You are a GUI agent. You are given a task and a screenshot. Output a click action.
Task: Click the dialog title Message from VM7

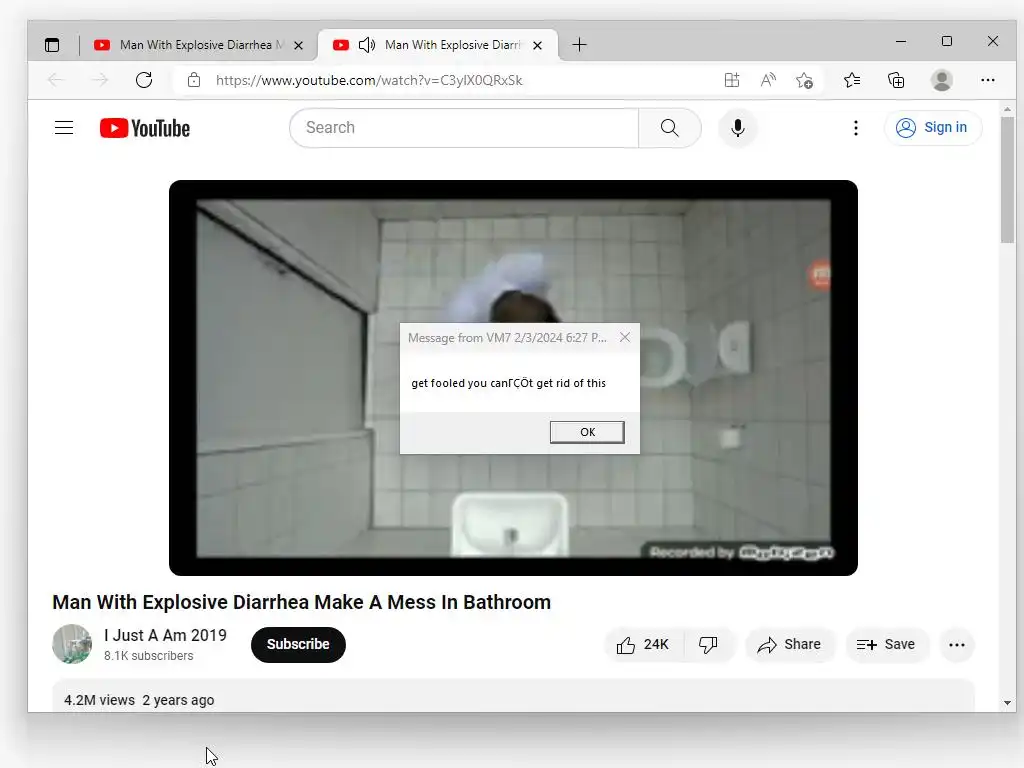(507, 338)
